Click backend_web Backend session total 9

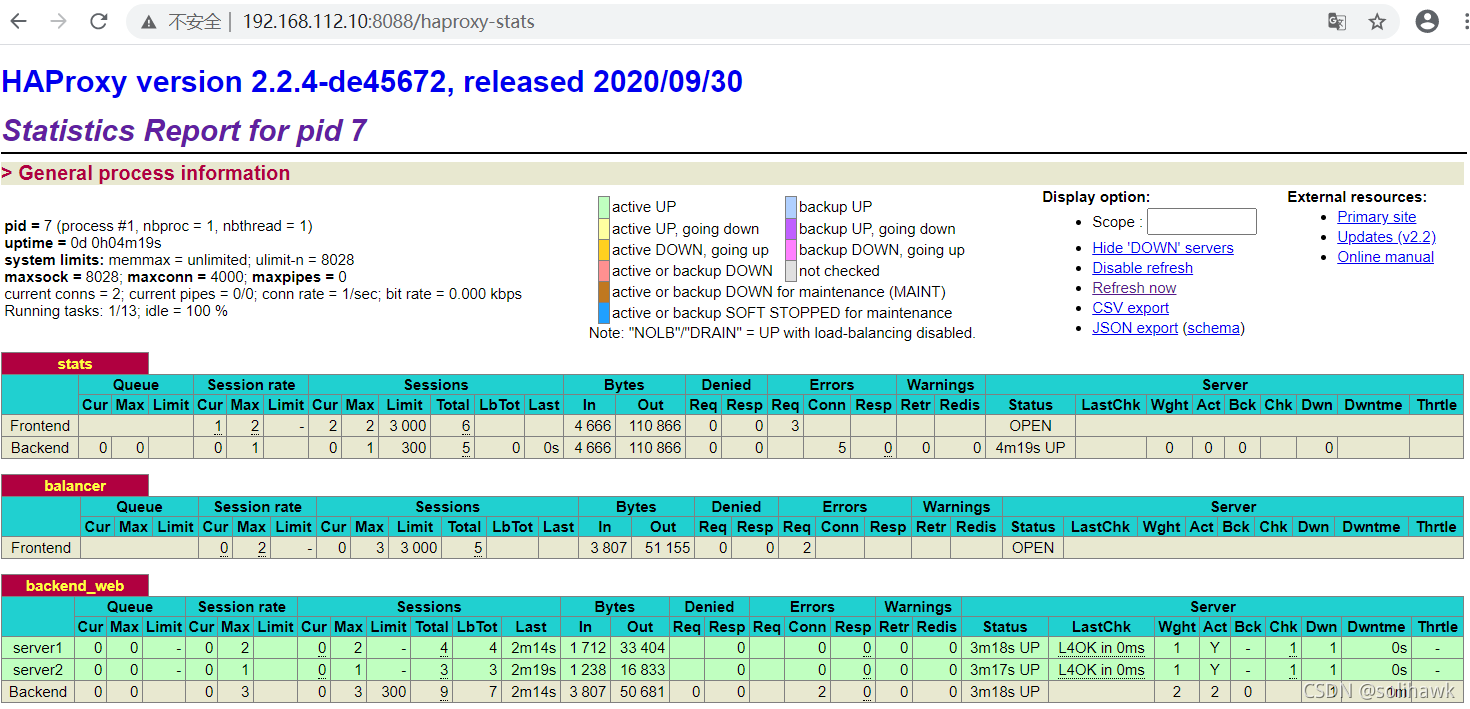[x=444, y=692]
